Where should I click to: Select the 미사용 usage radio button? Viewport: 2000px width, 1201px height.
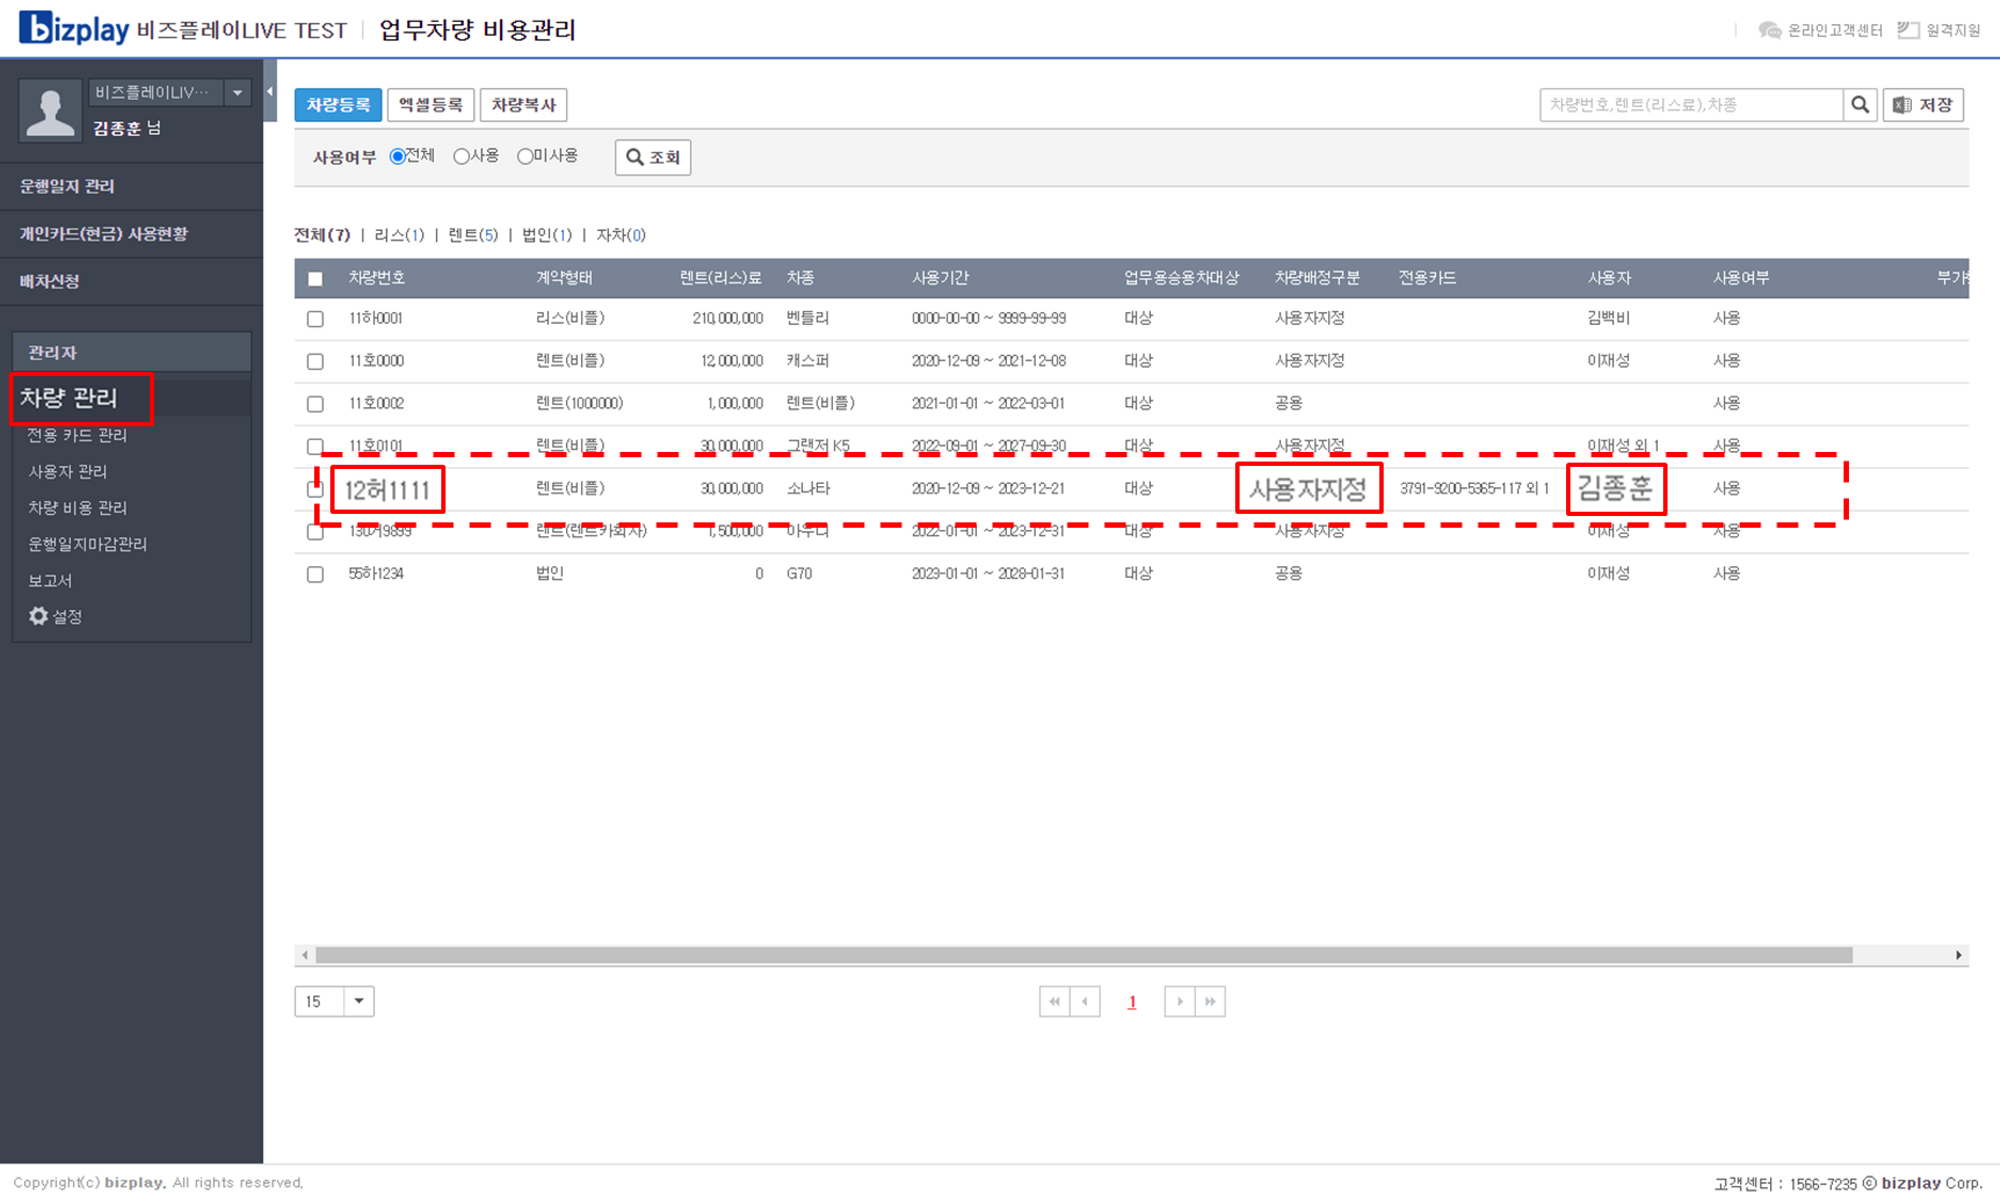525,156
